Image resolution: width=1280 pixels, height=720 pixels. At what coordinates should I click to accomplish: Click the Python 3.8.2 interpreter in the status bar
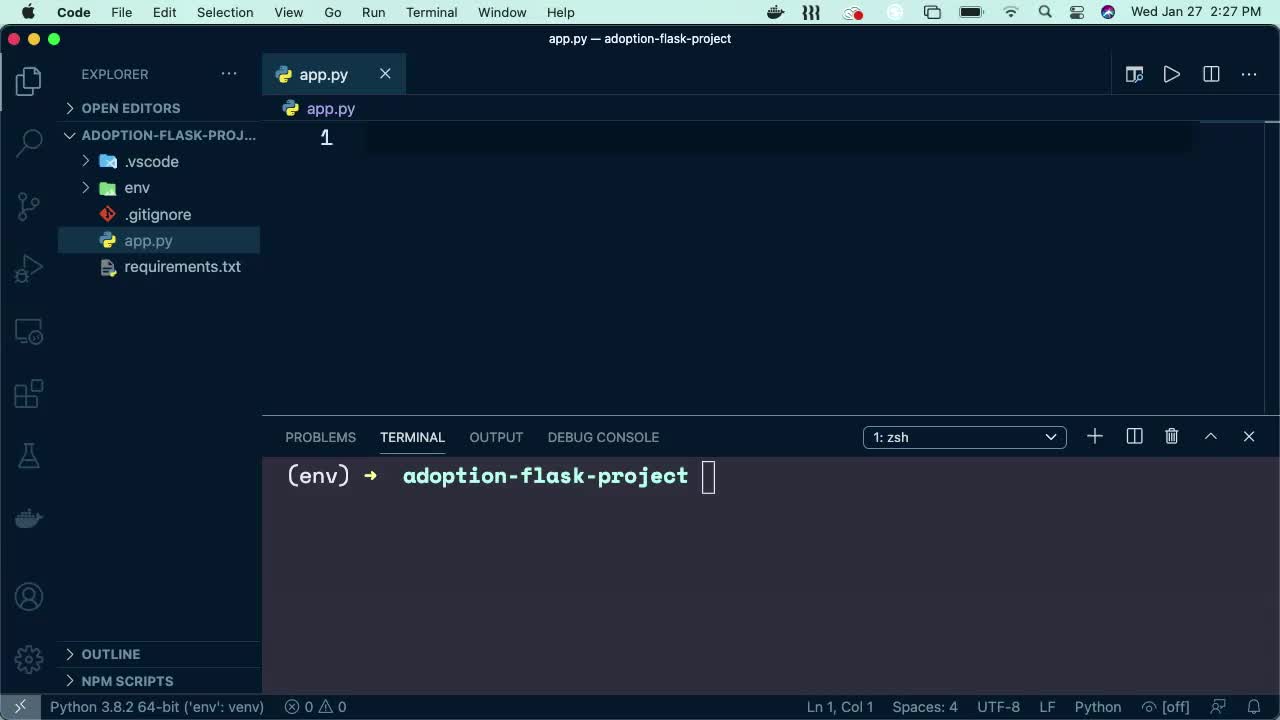(156, 707)
